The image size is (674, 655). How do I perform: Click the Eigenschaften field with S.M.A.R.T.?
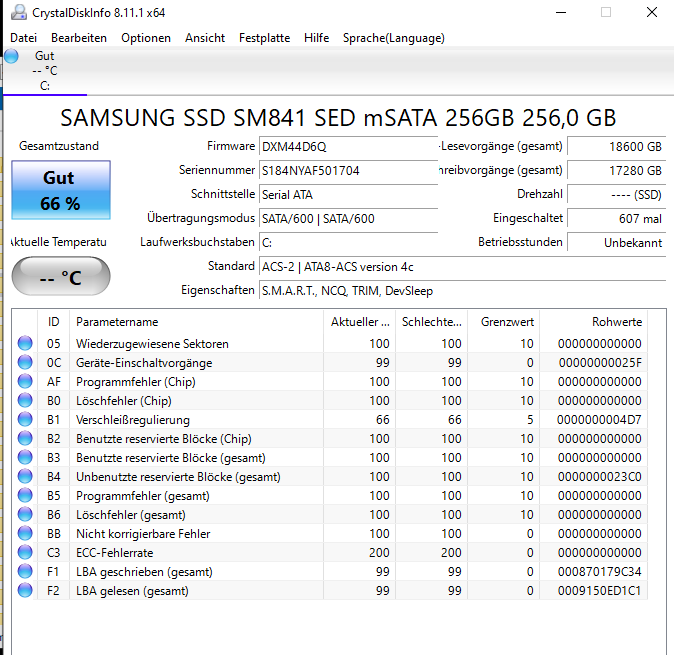click(463, 291)
